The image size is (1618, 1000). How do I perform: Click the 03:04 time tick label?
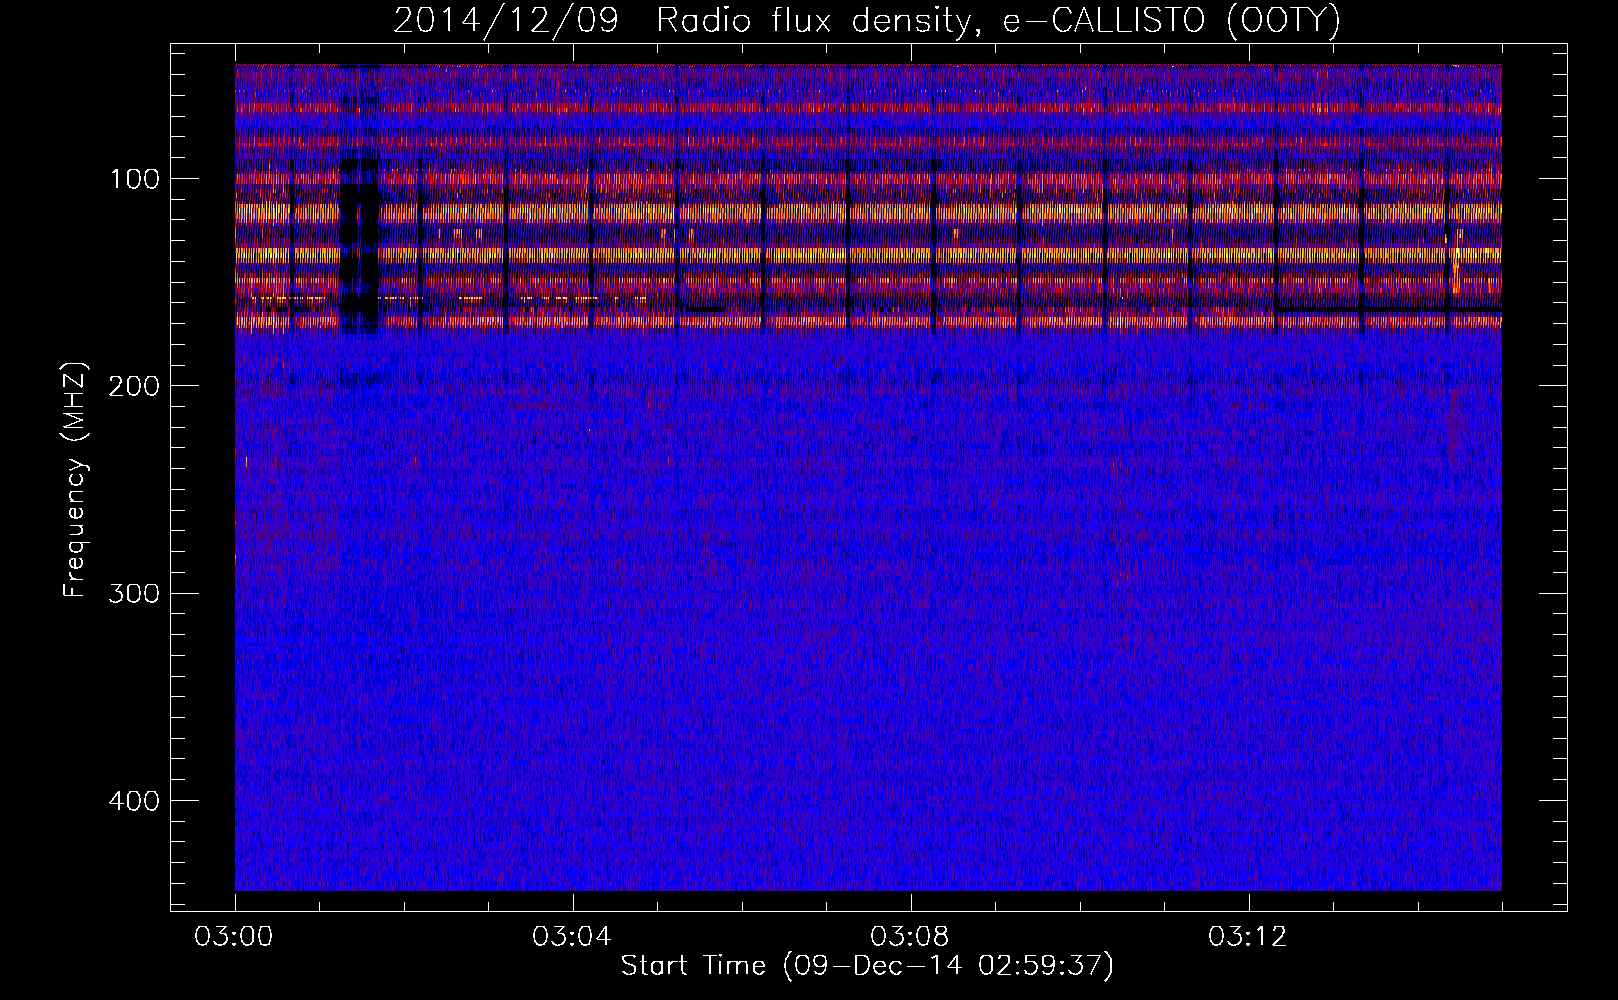tap(573, 937)
